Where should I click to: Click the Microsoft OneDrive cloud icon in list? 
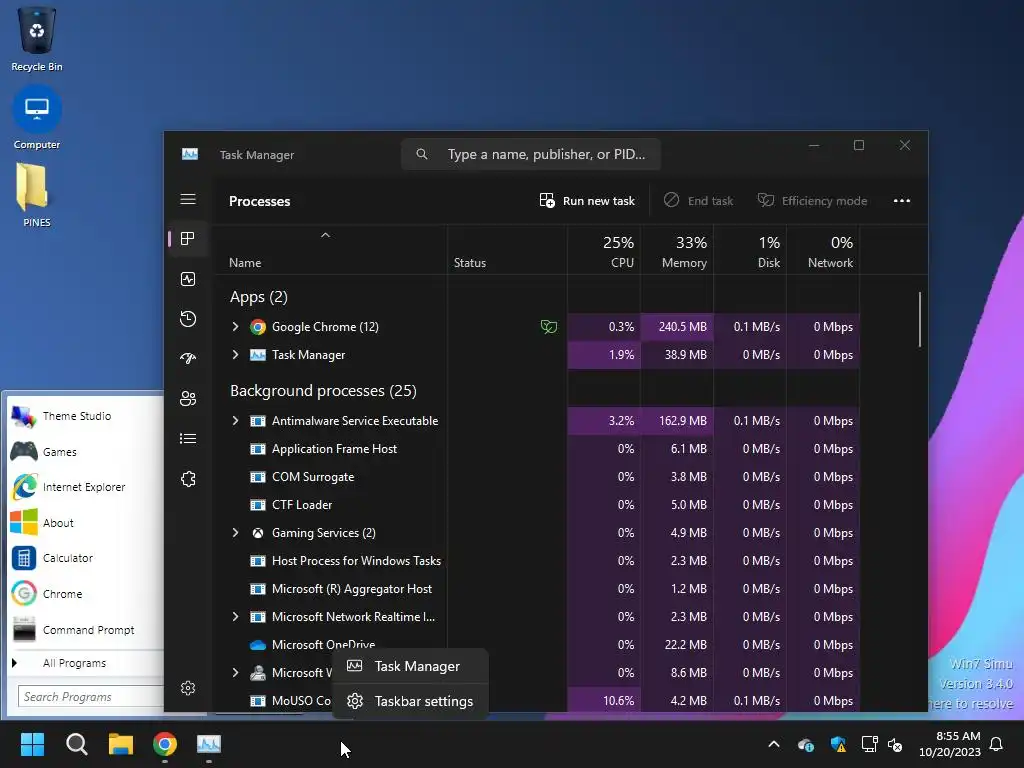click(258, 645)
